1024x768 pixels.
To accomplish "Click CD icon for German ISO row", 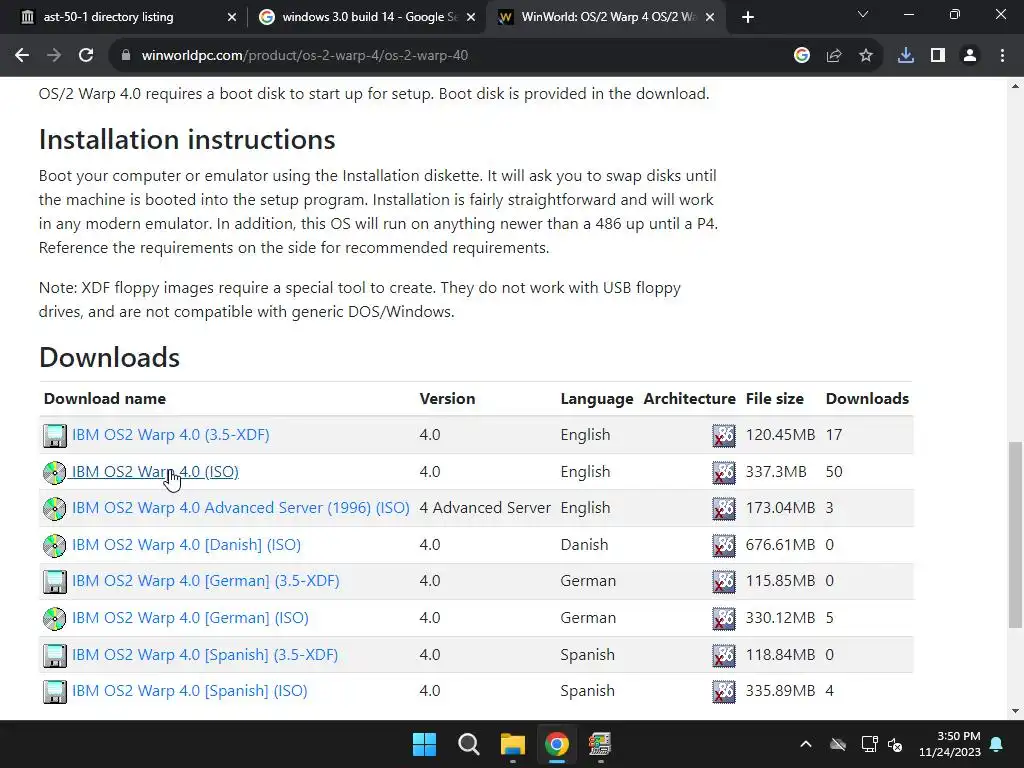I will point(55,618).
